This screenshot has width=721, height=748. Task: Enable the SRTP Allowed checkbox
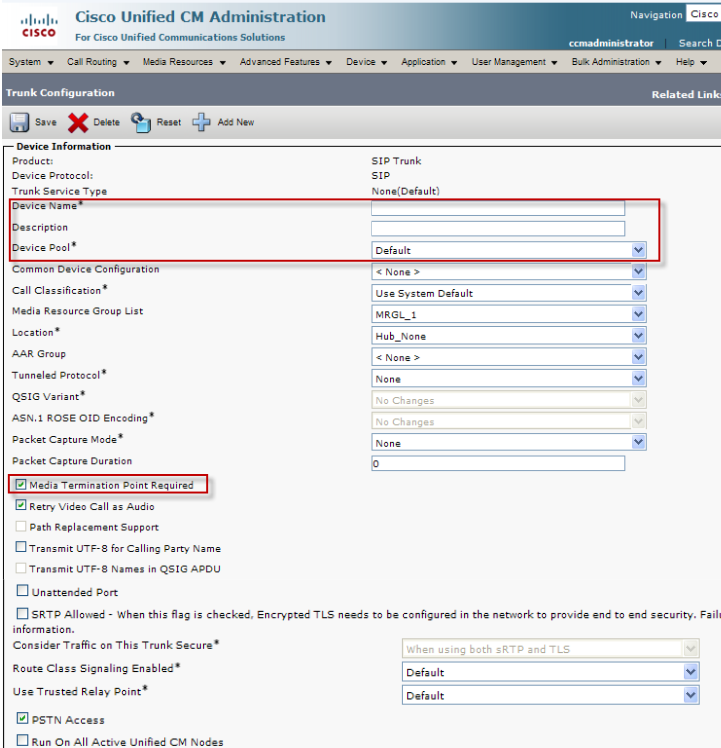(x=22, y=613)
